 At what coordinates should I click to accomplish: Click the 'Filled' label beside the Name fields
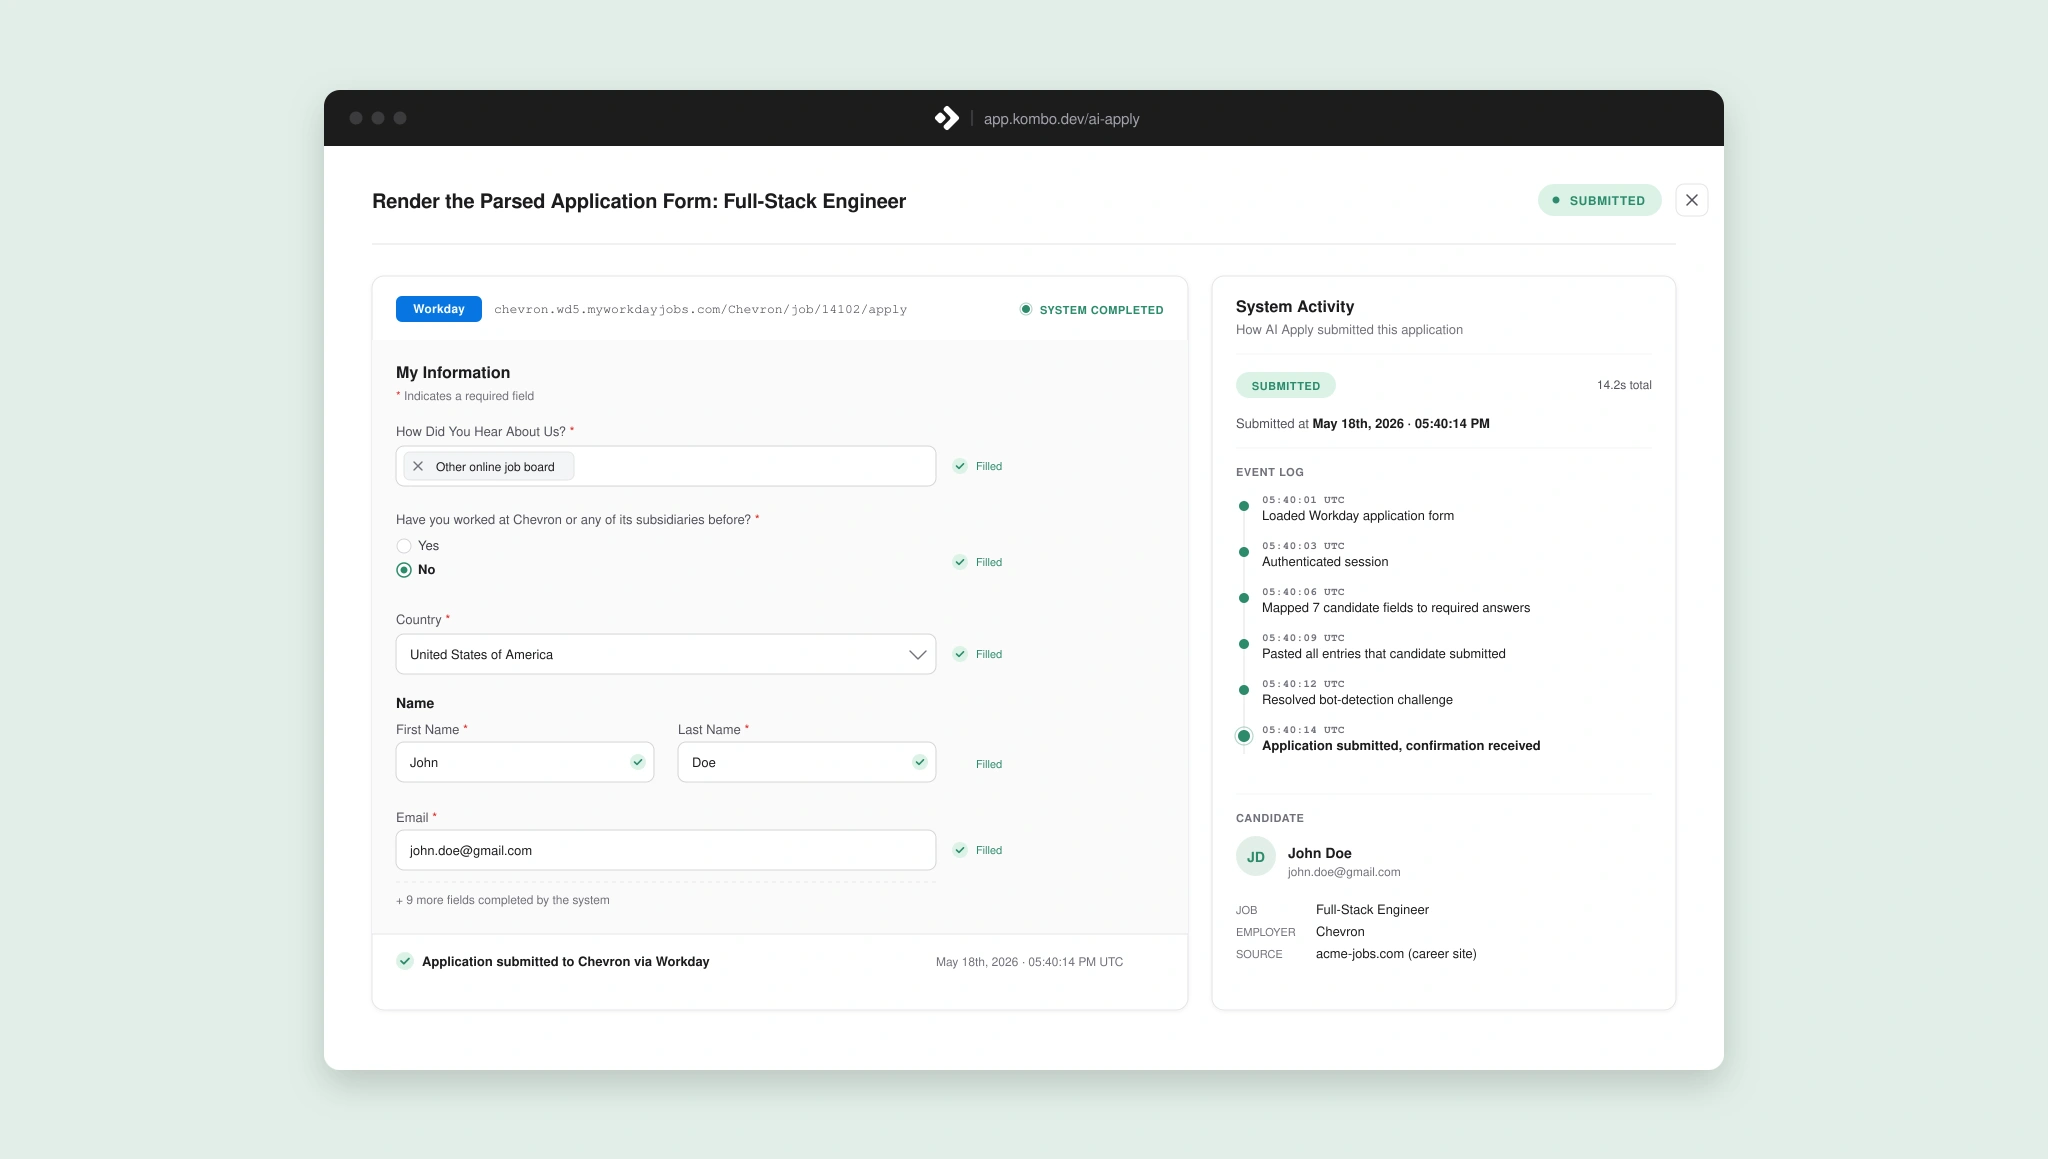click(989, 764)
